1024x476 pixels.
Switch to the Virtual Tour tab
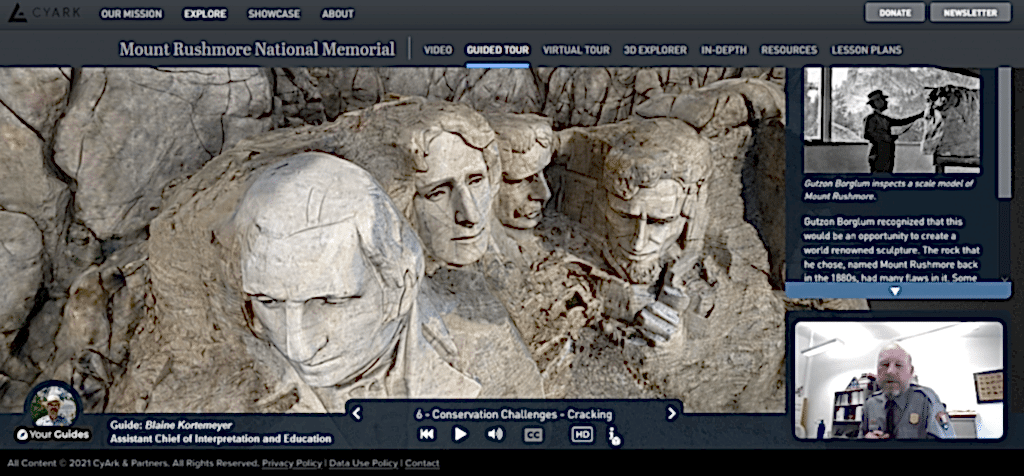[x=576, y=50]
